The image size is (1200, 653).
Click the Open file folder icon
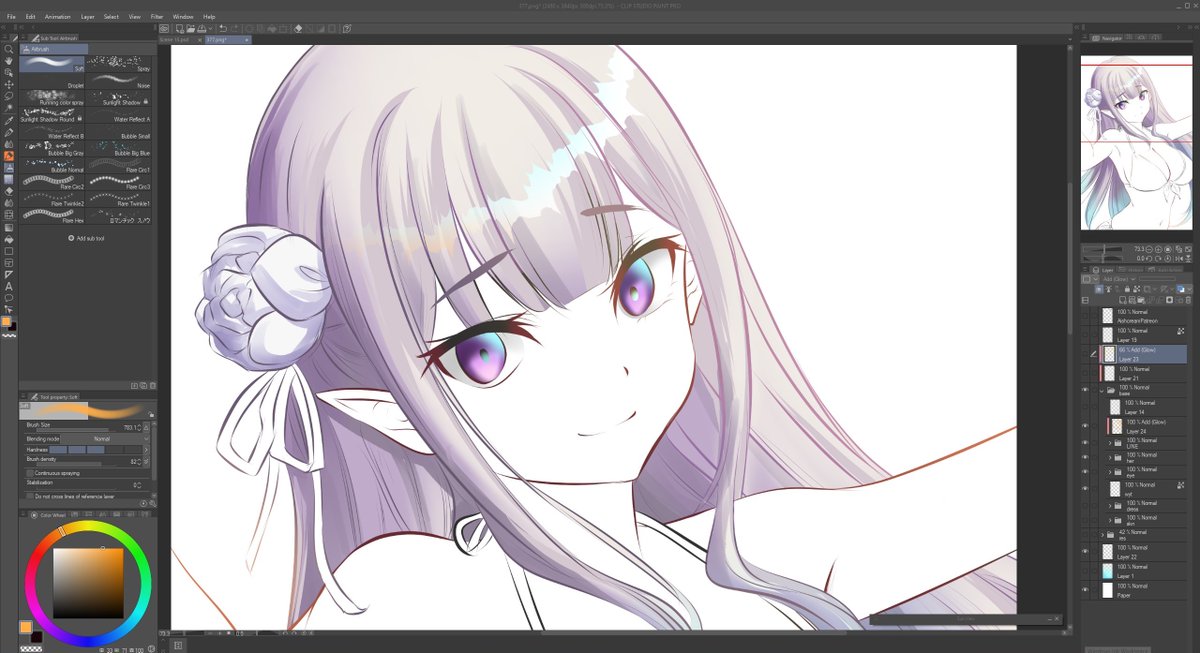tap(193, 29)
